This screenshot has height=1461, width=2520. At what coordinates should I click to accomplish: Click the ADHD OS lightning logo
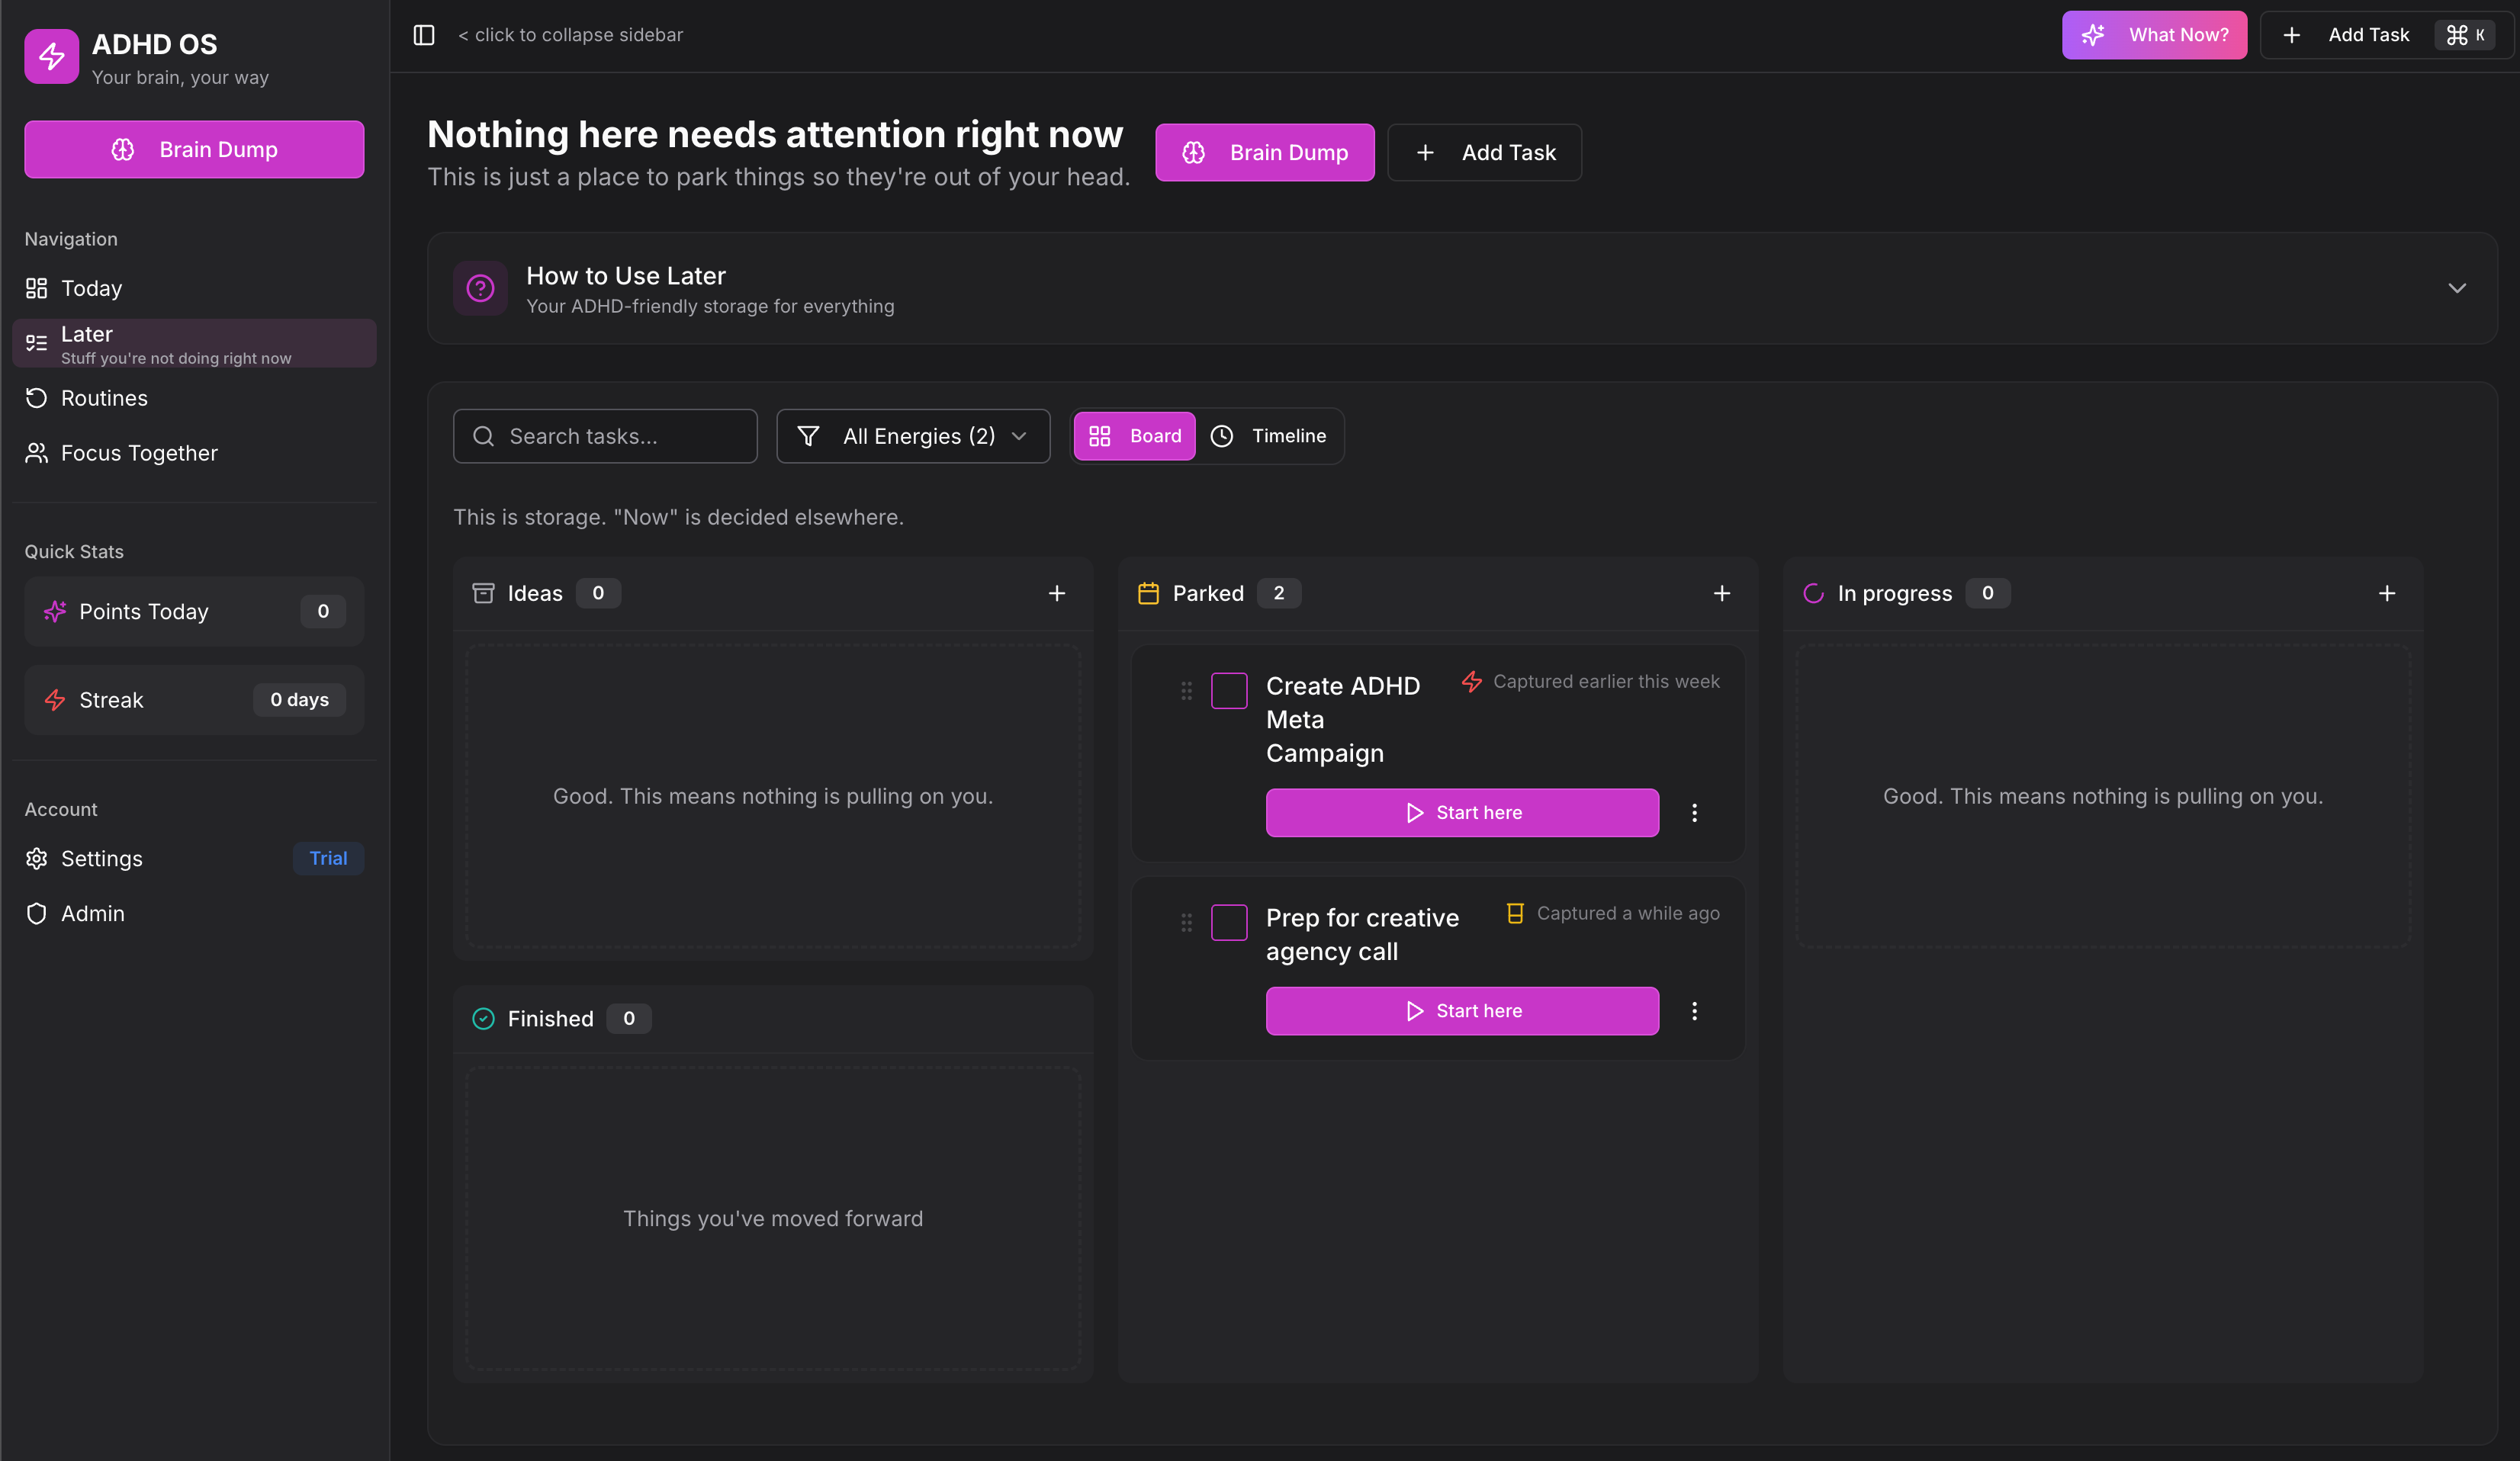pos(51,56)
